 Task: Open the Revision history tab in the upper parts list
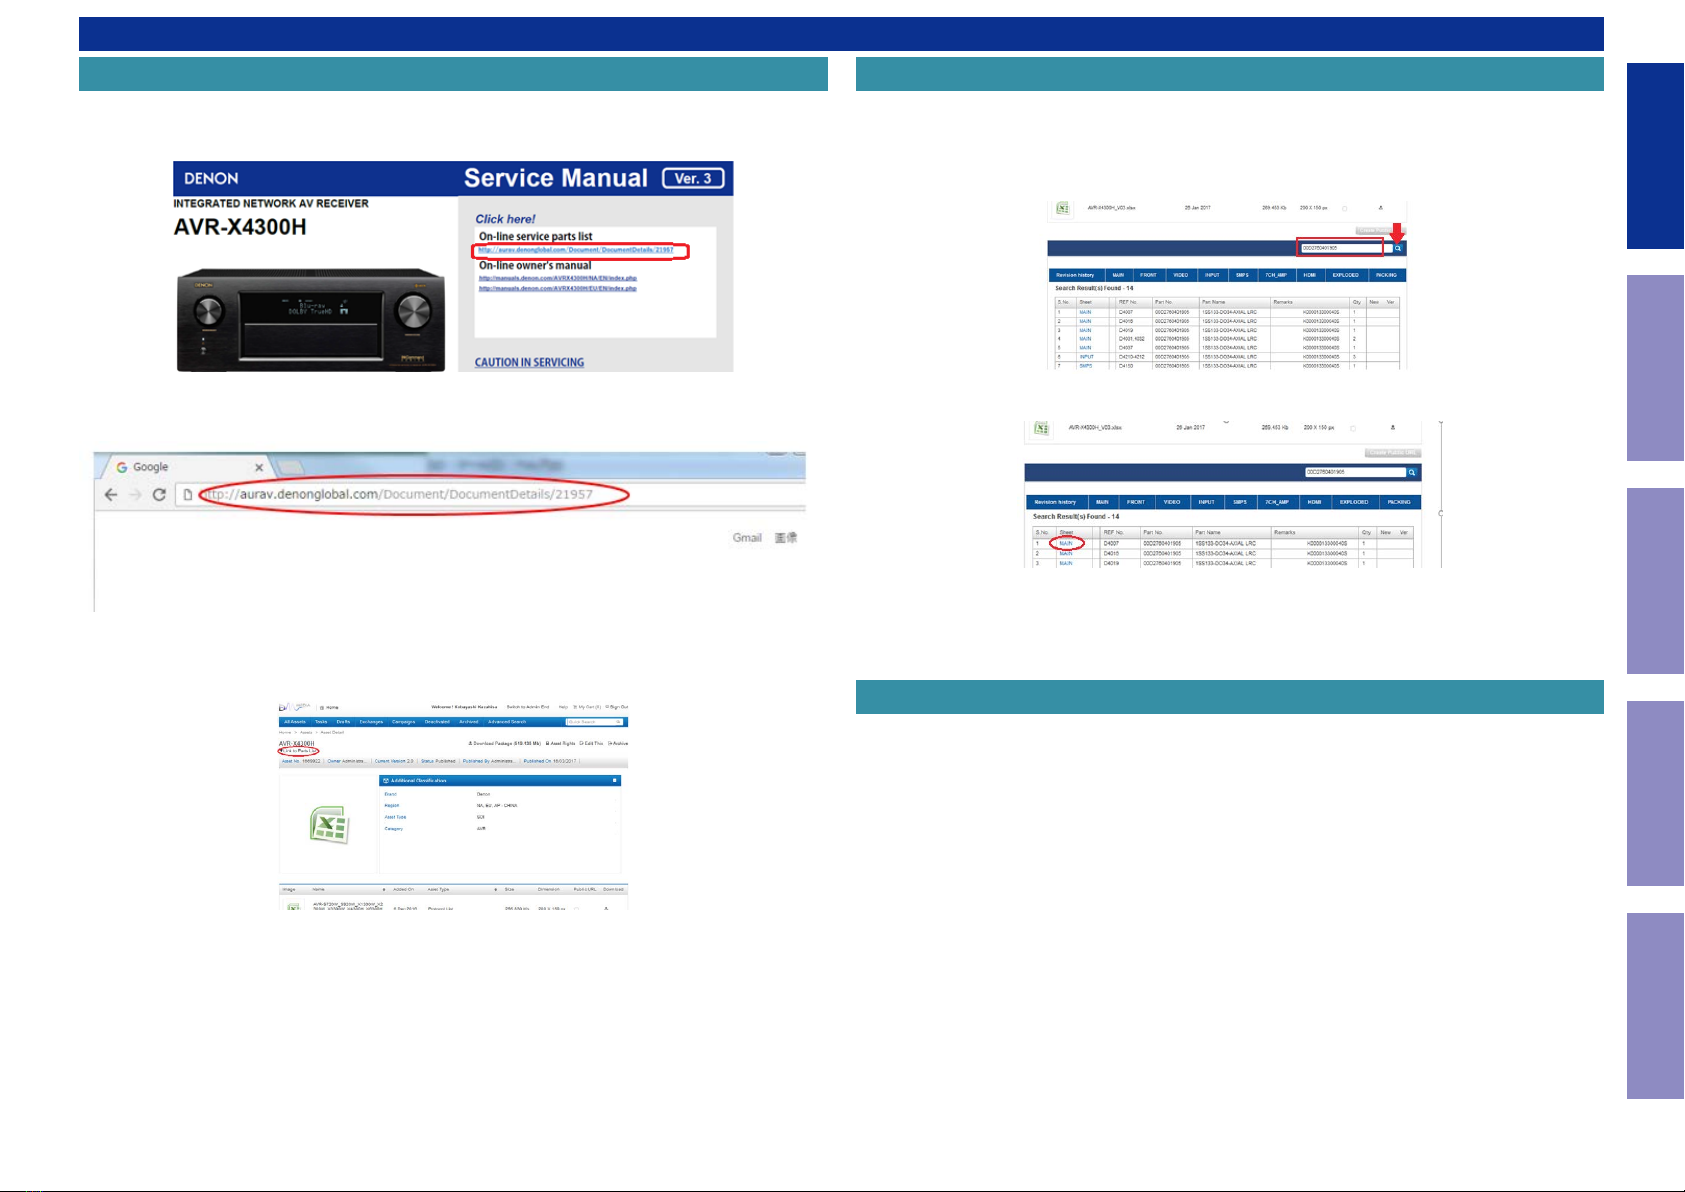pyautogui.click(x=1075, y=275)
